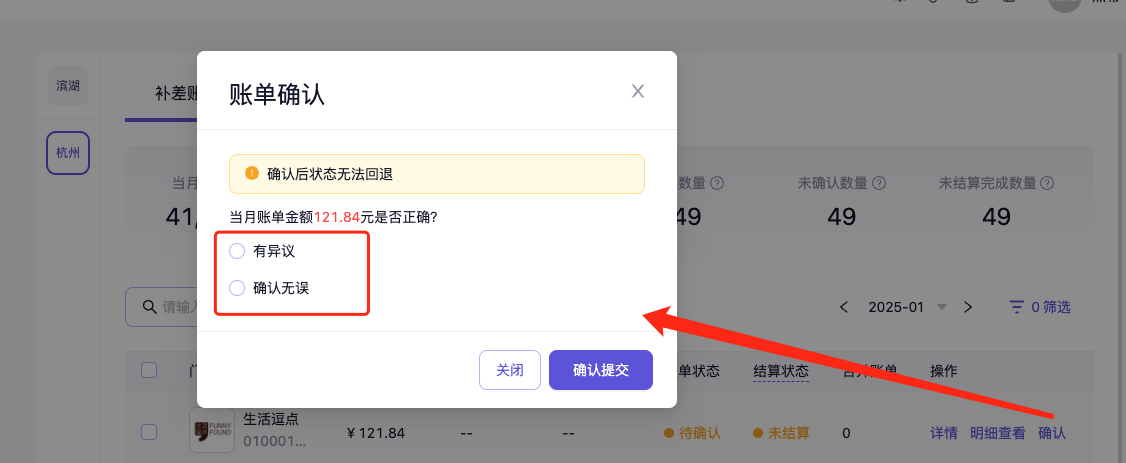This screenshot has width=1126, height=463.
Task: Go to previous month using left arrow
Action: [x=844, y=307]
